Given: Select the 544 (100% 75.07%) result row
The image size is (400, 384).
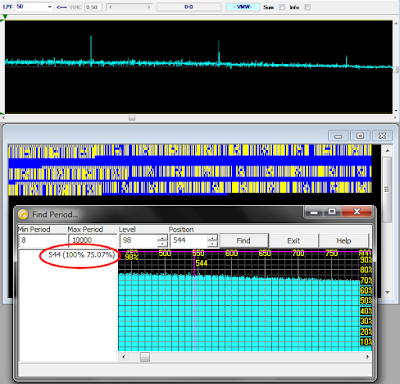Looking at the screenshot, I should point(81,255).
